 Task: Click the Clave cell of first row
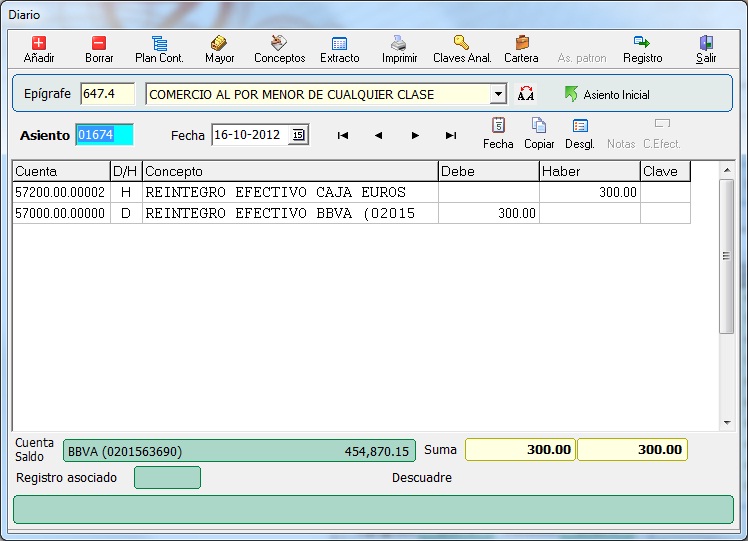click(665, 192)
